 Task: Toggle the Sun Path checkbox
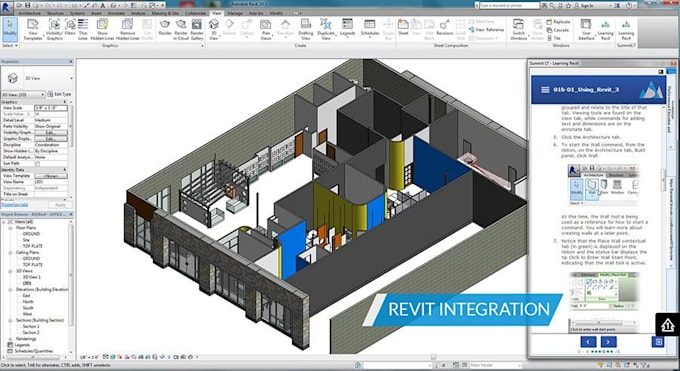(x=37, y=164)
